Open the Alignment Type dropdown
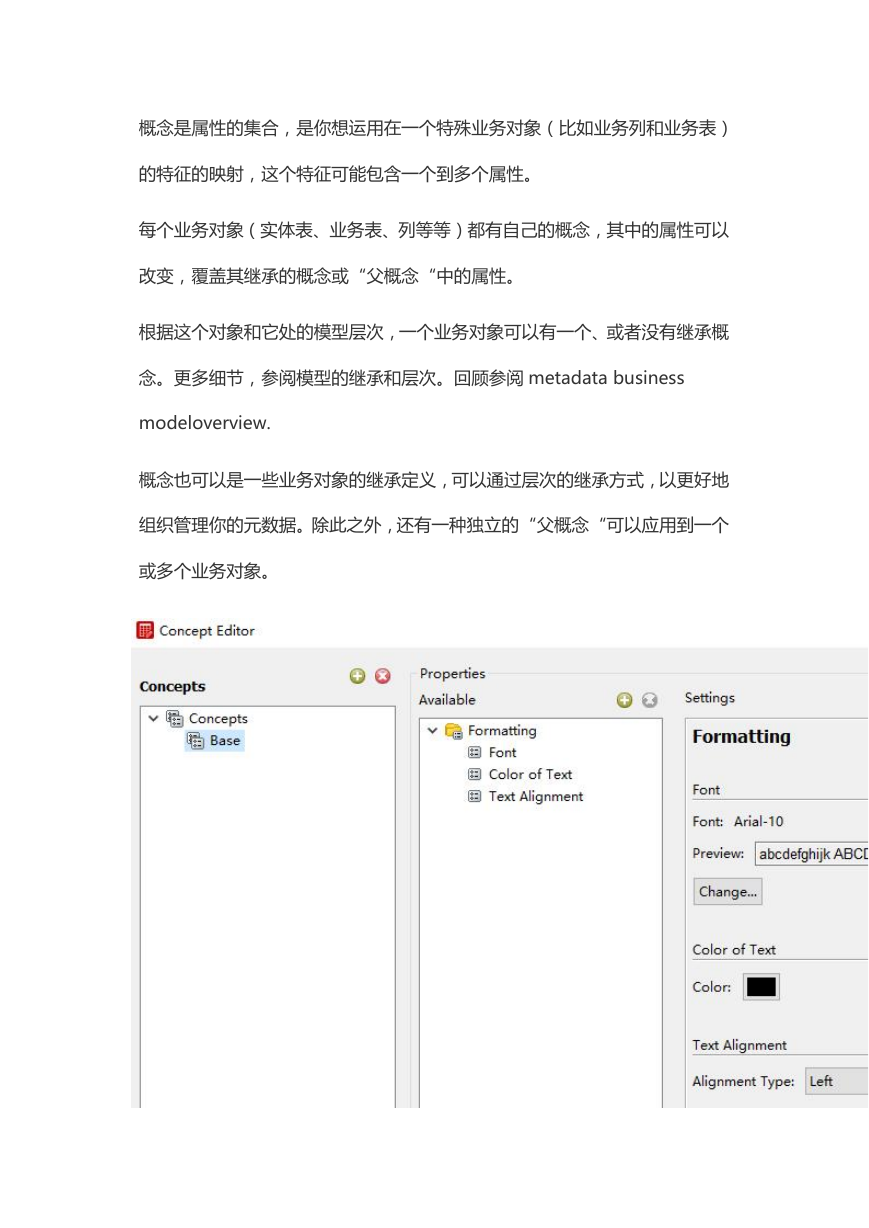 point(836,1081)
